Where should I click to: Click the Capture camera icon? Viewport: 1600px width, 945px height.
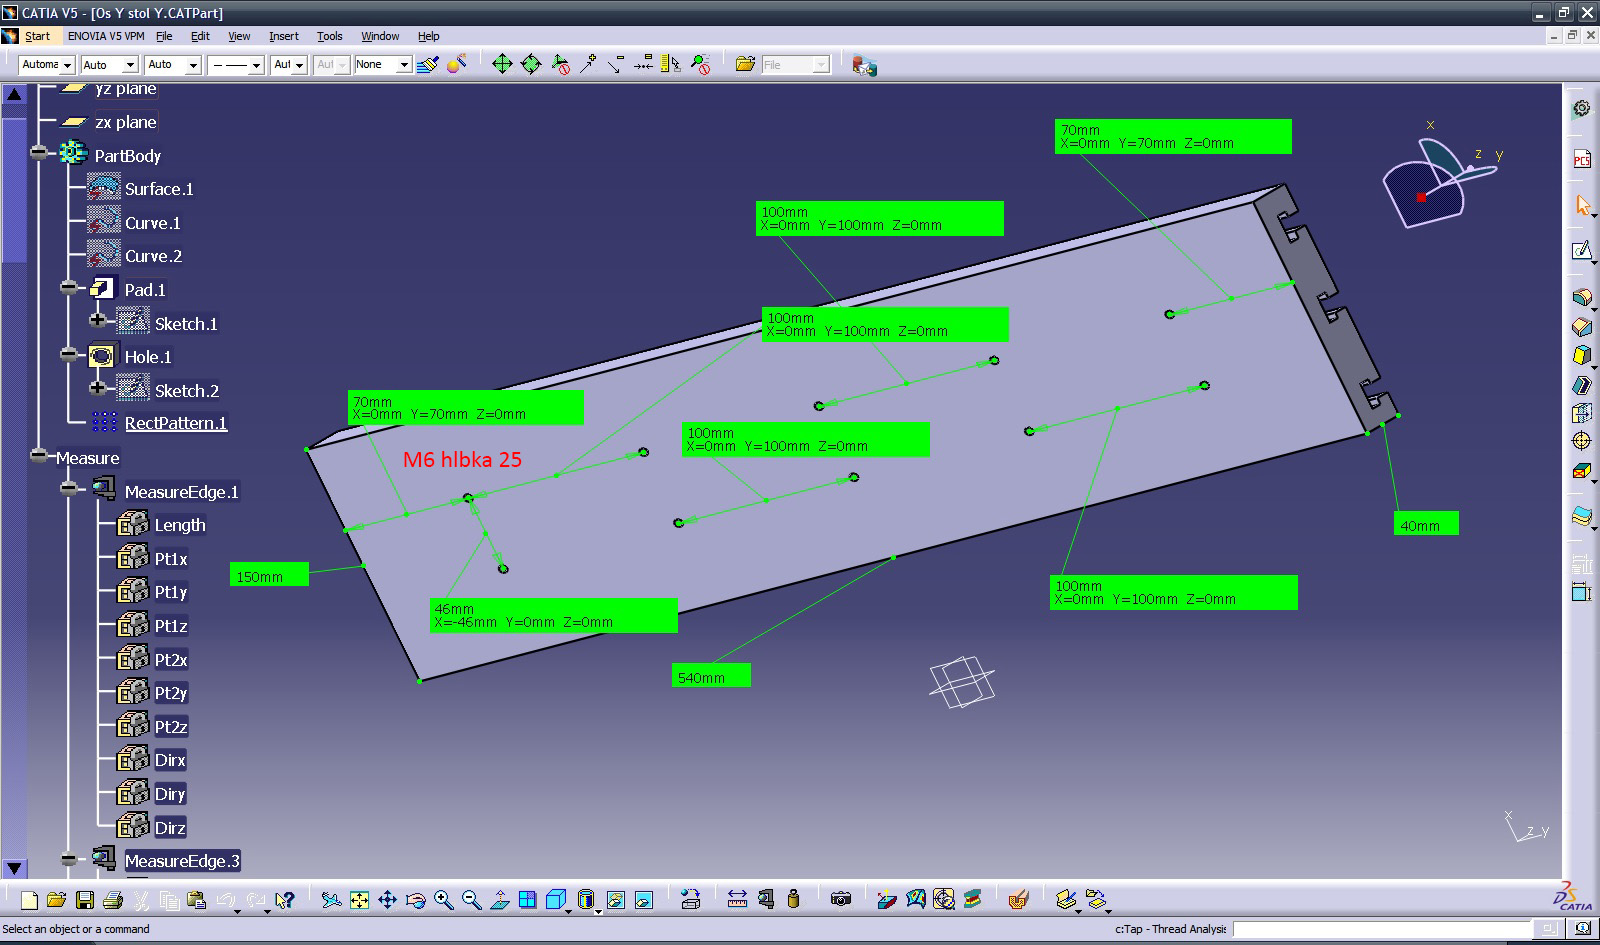tap(840, 900)
